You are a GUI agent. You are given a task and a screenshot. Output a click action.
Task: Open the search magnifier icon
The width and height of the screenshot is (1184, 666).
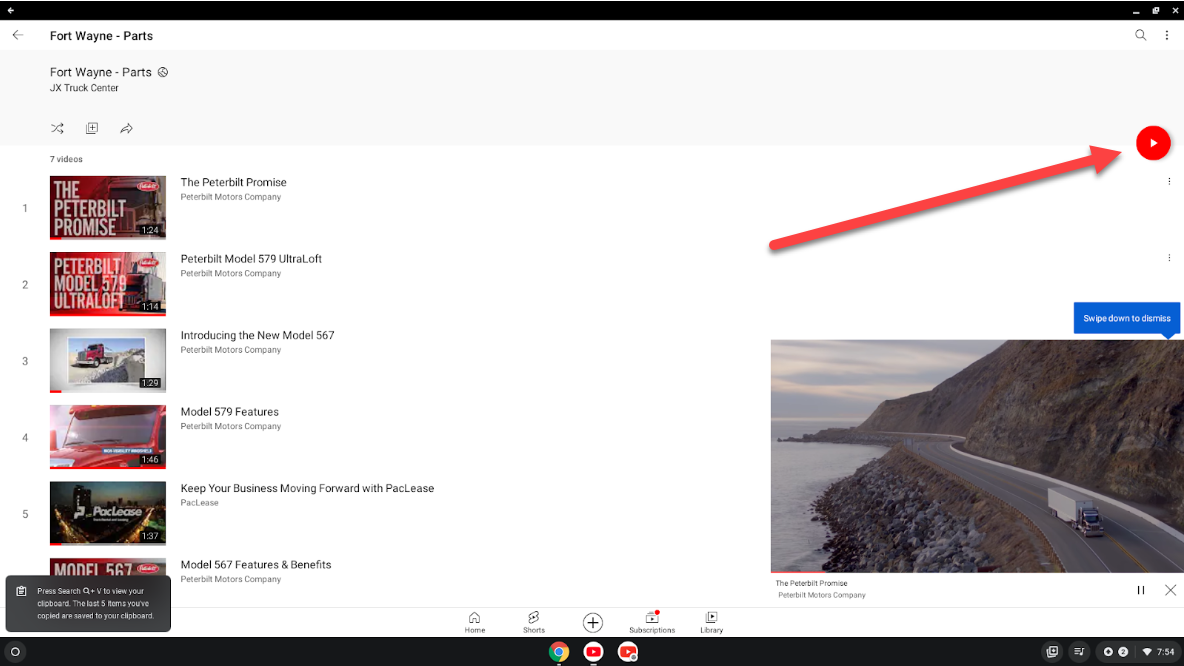(x=1140, y=35)
